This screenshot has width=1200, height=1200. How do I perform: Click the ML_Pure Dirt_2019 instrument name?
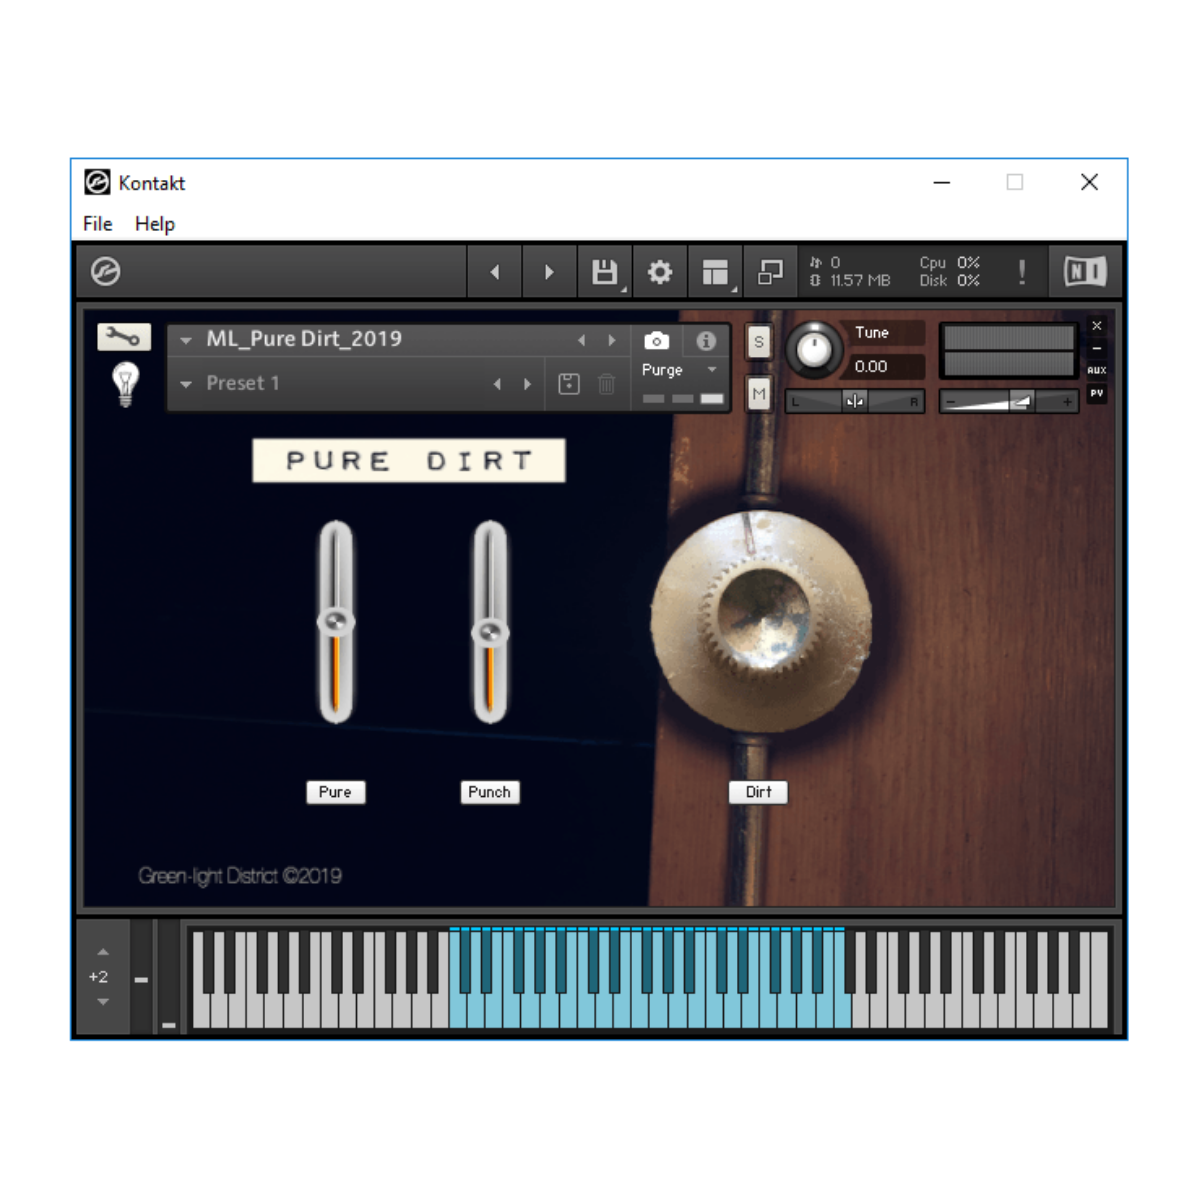304,339
